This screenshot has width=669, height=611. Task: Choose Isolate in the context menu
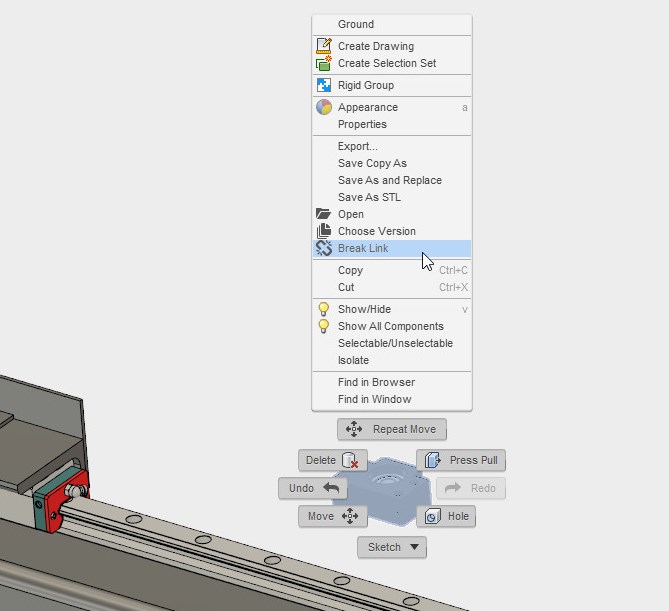392,361
